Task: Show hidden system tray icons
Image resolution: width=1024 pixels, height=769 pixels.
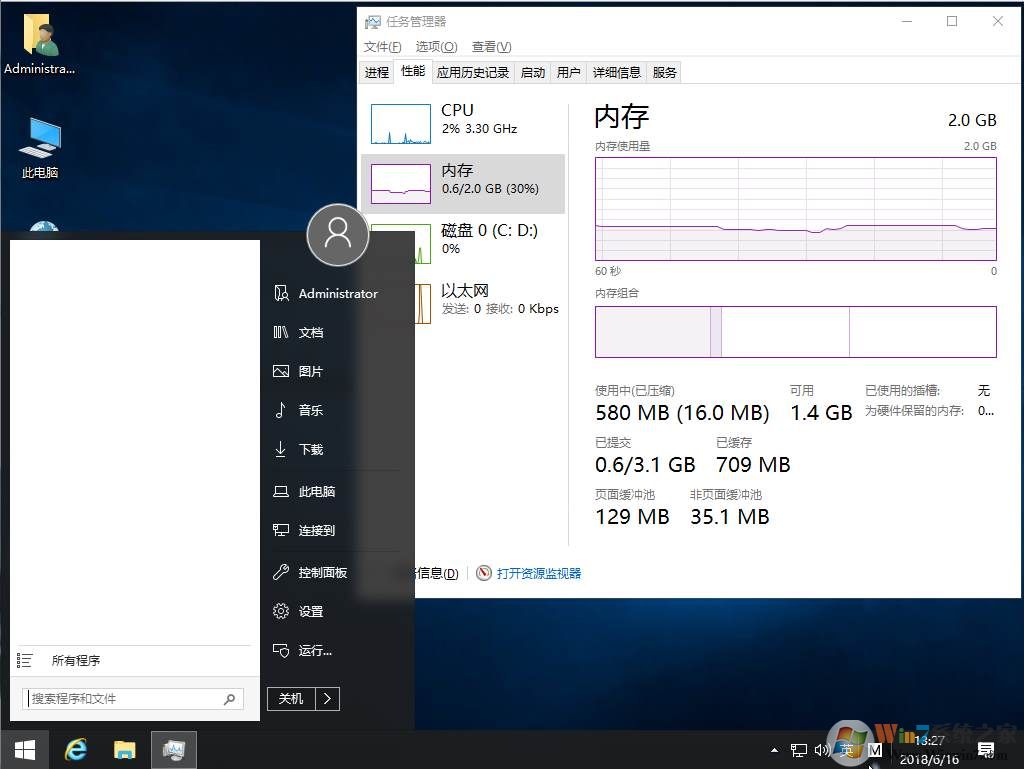Action: pos(774,749)
